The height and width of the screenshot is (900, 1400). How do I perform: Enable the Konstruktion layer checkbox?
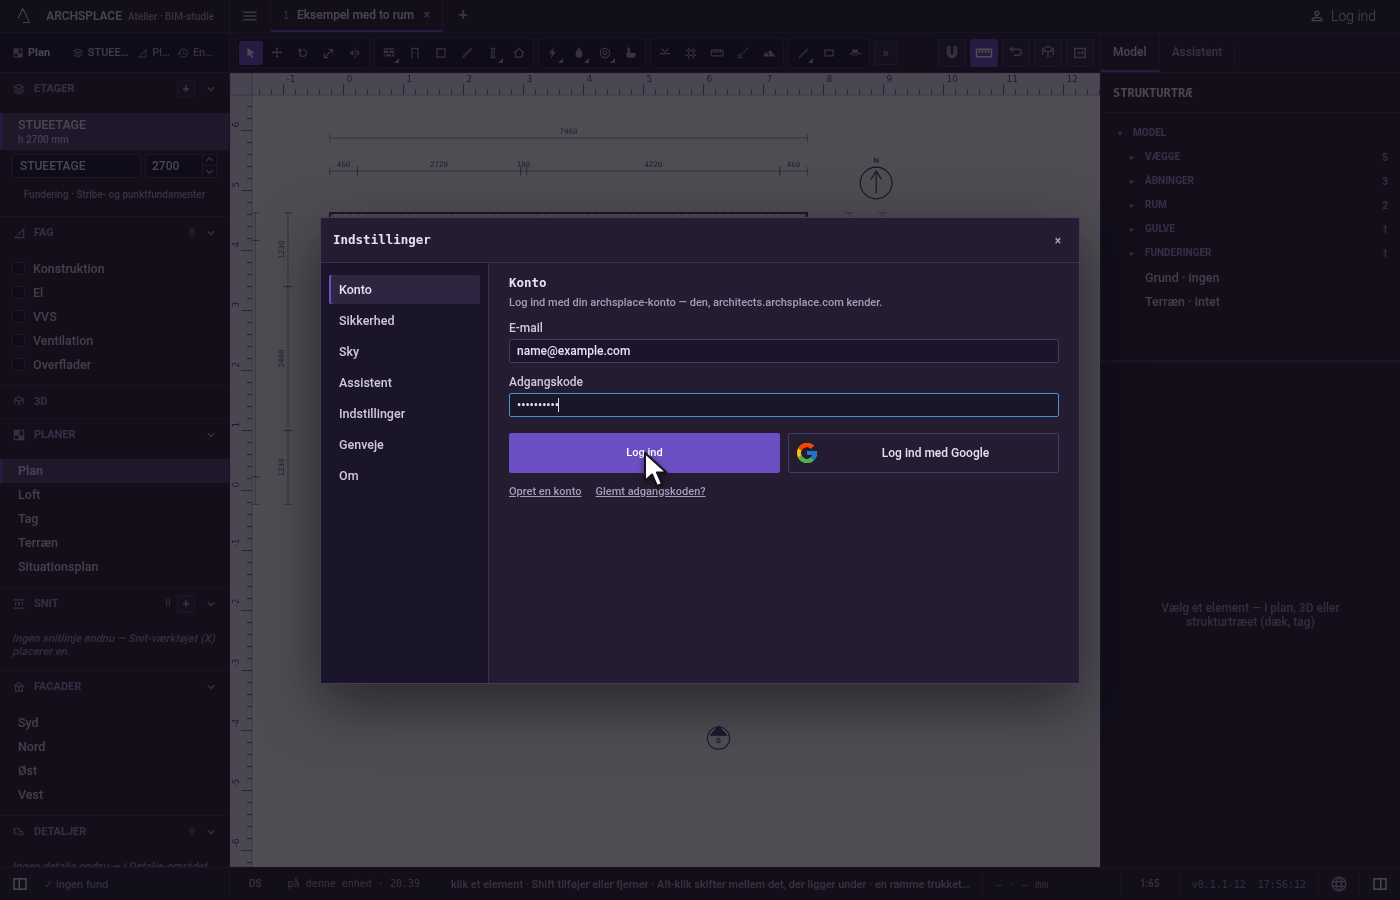[18, 269]
